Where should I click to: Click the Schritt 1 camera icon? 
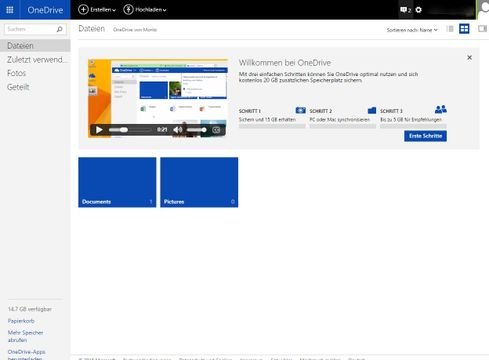[x=300, y=110]
